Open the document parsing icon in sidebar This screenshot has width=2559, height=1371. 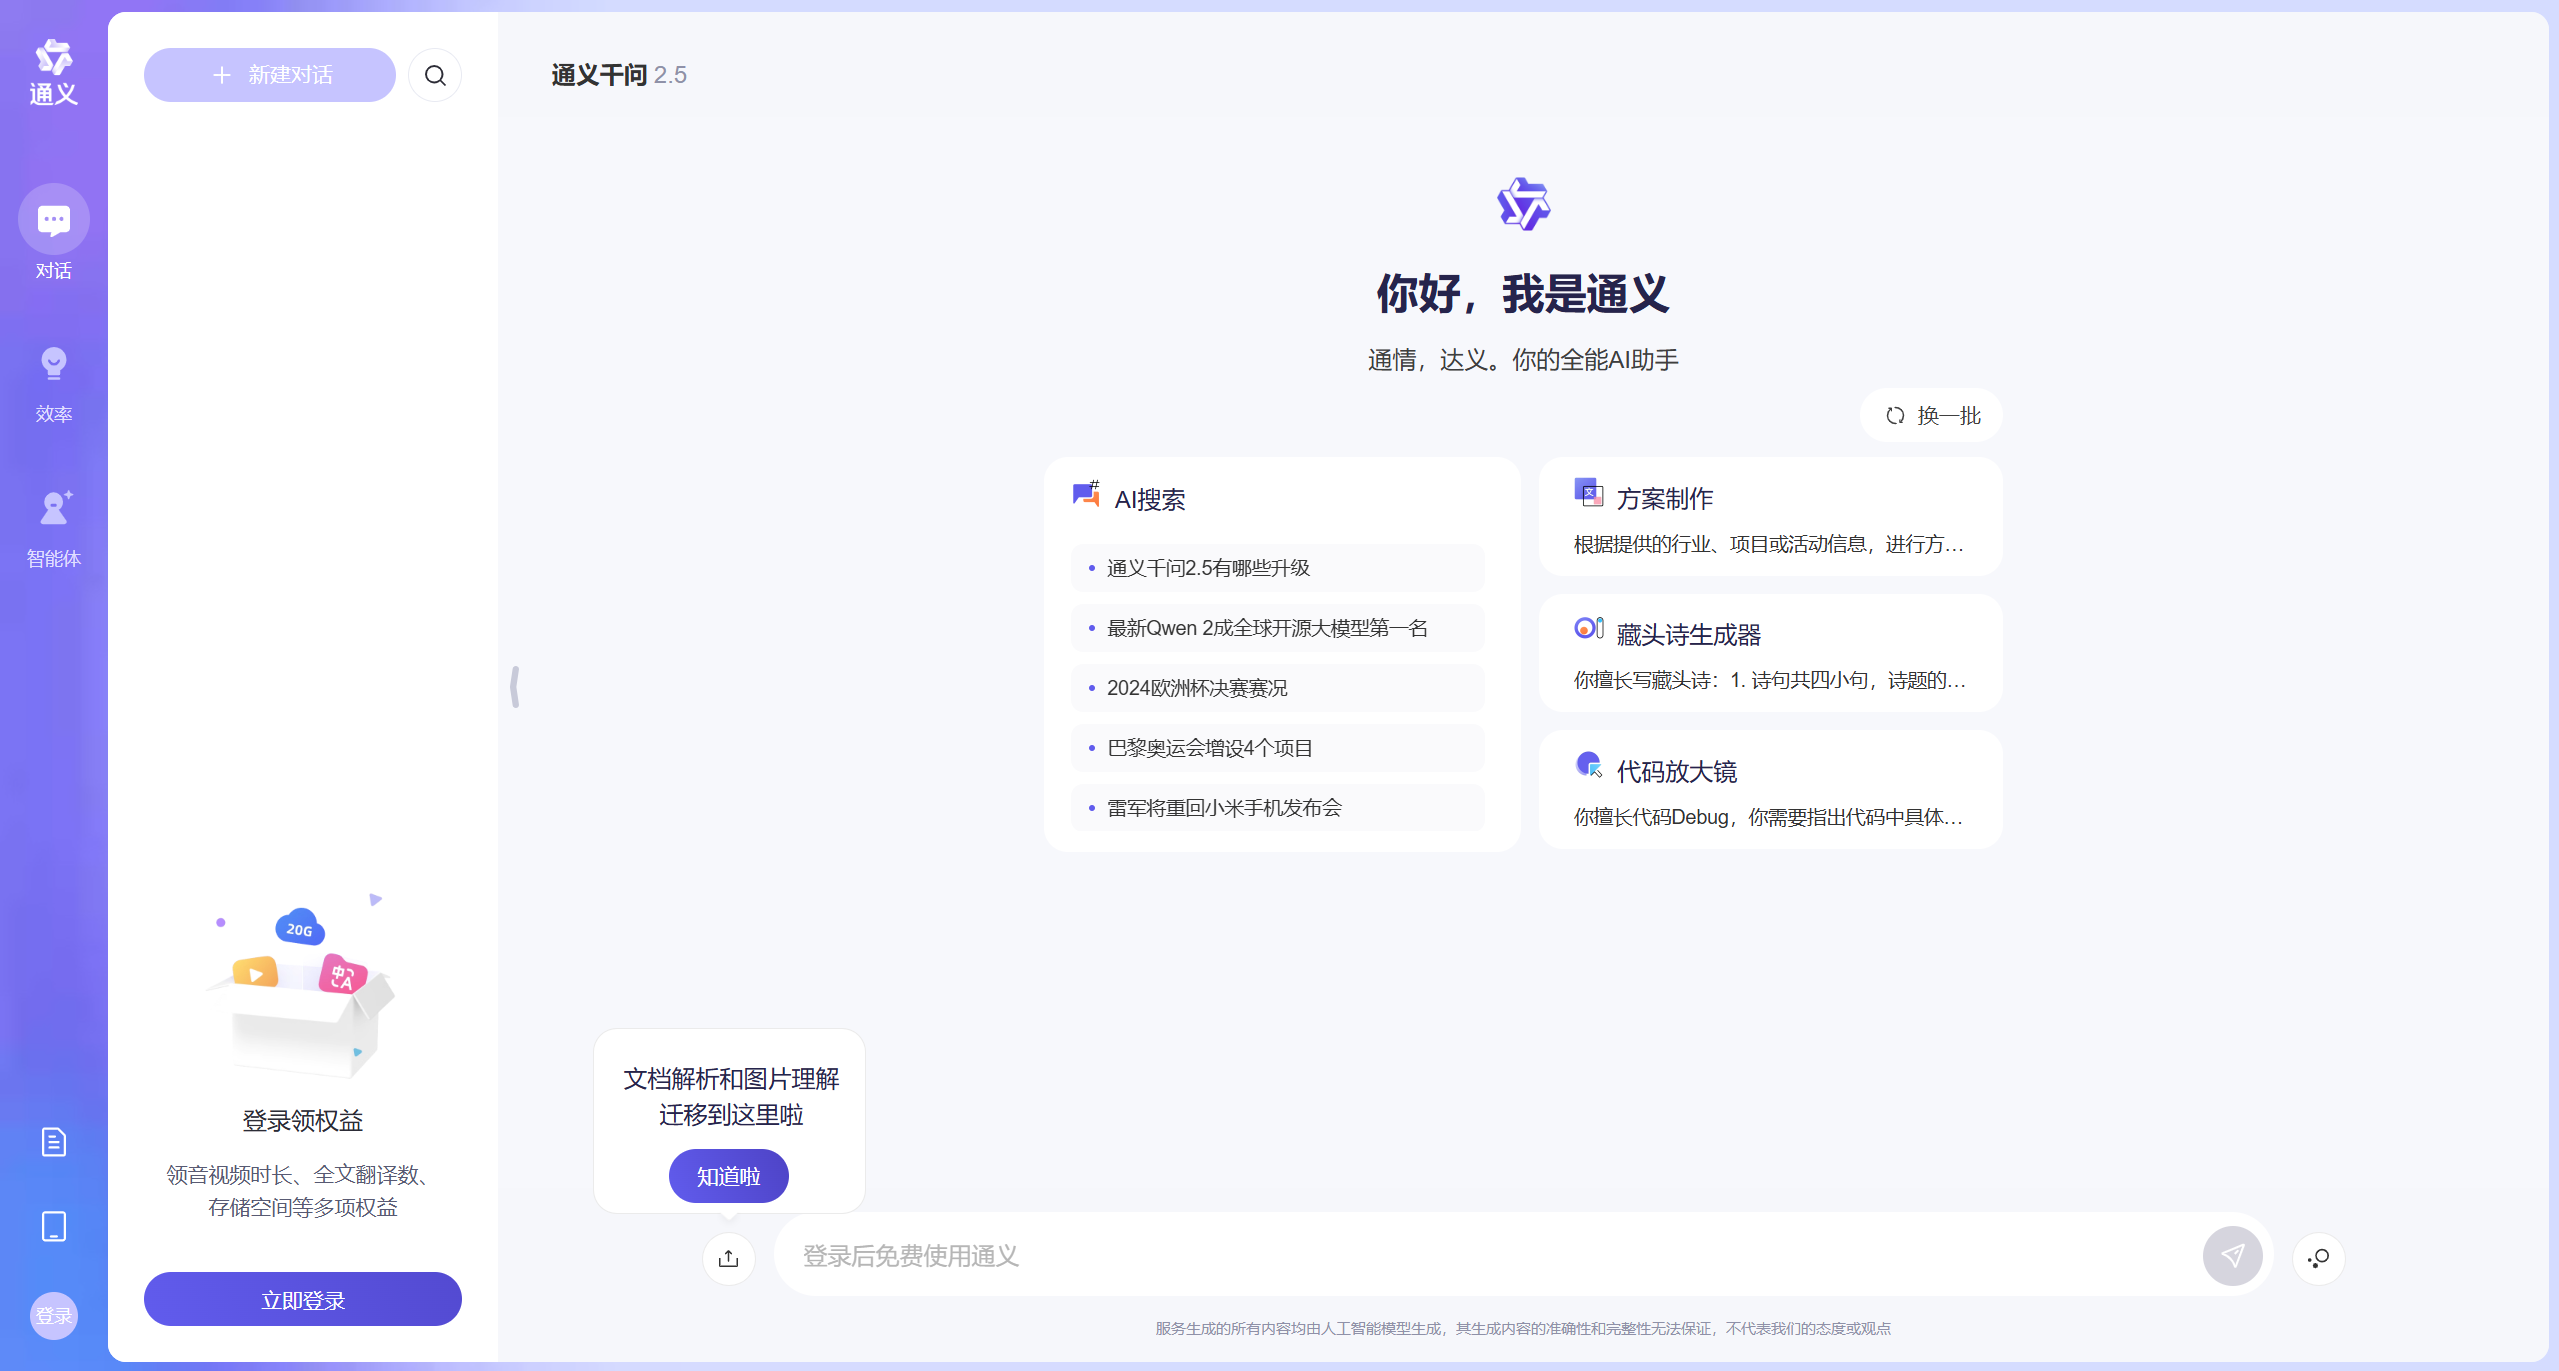point(52,1142)
